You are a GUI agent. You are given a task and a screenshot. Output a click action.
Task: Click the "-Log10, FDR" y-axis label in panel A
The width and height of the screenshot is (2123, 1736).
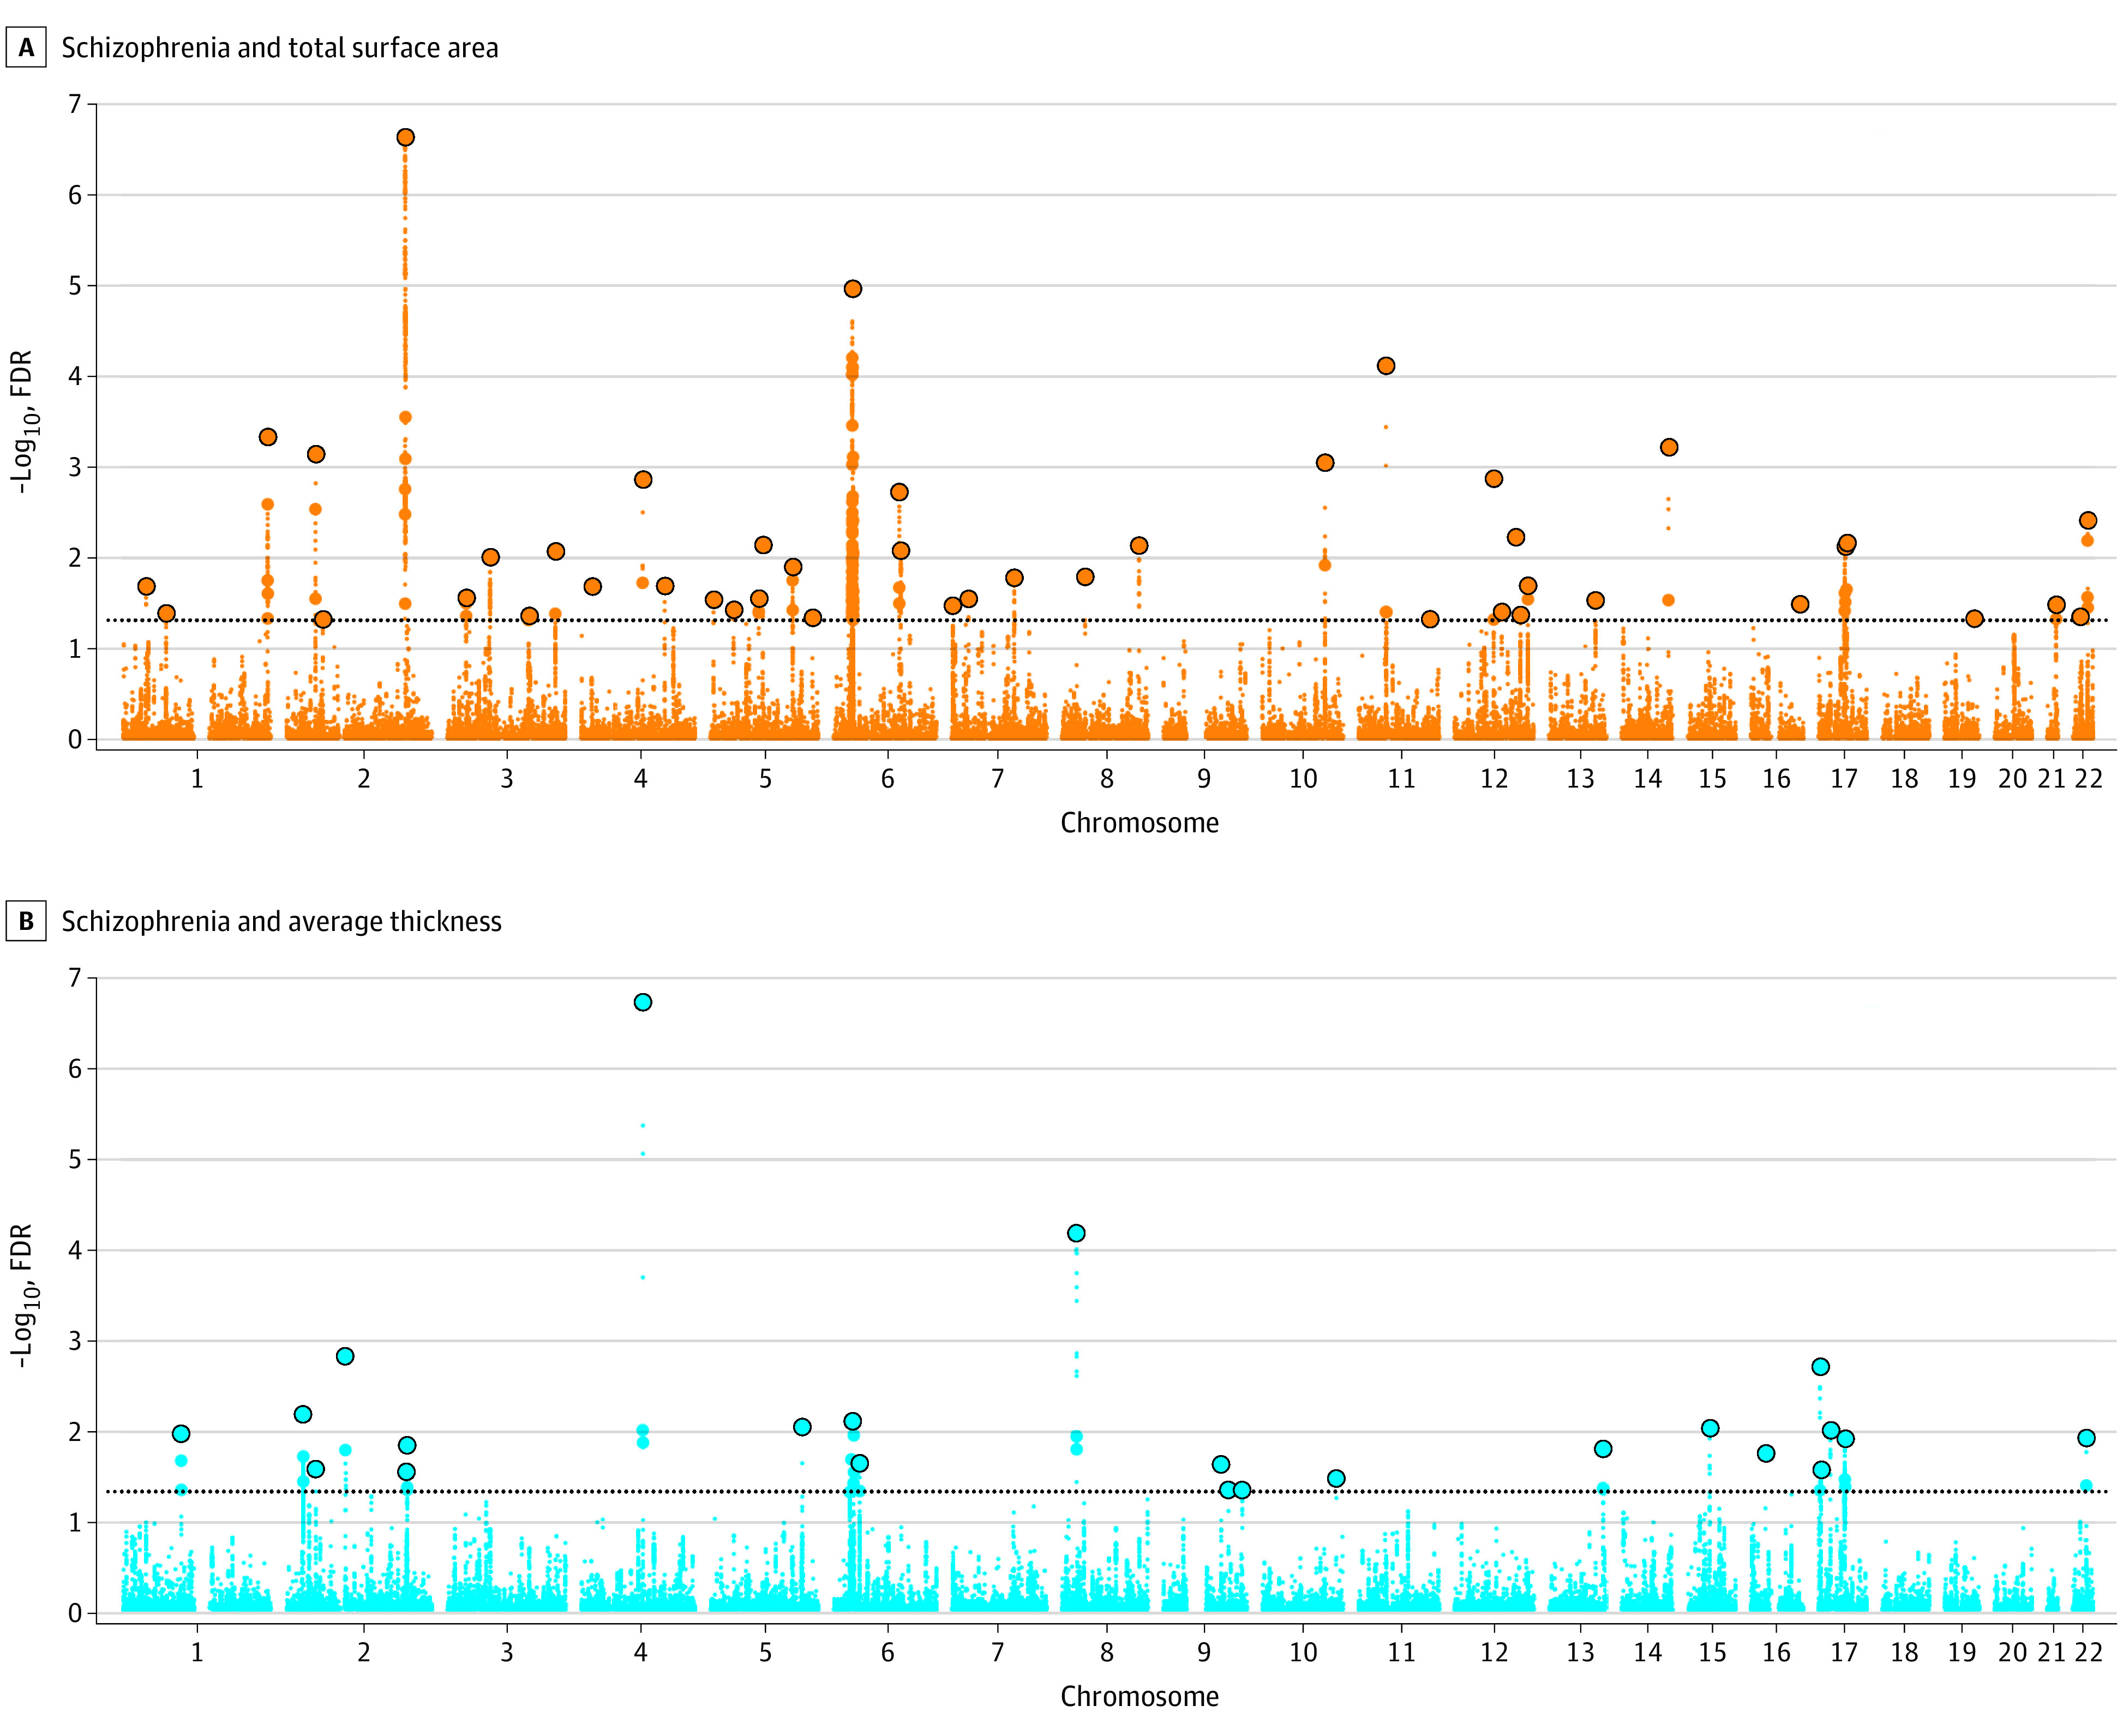coord(24,421)
